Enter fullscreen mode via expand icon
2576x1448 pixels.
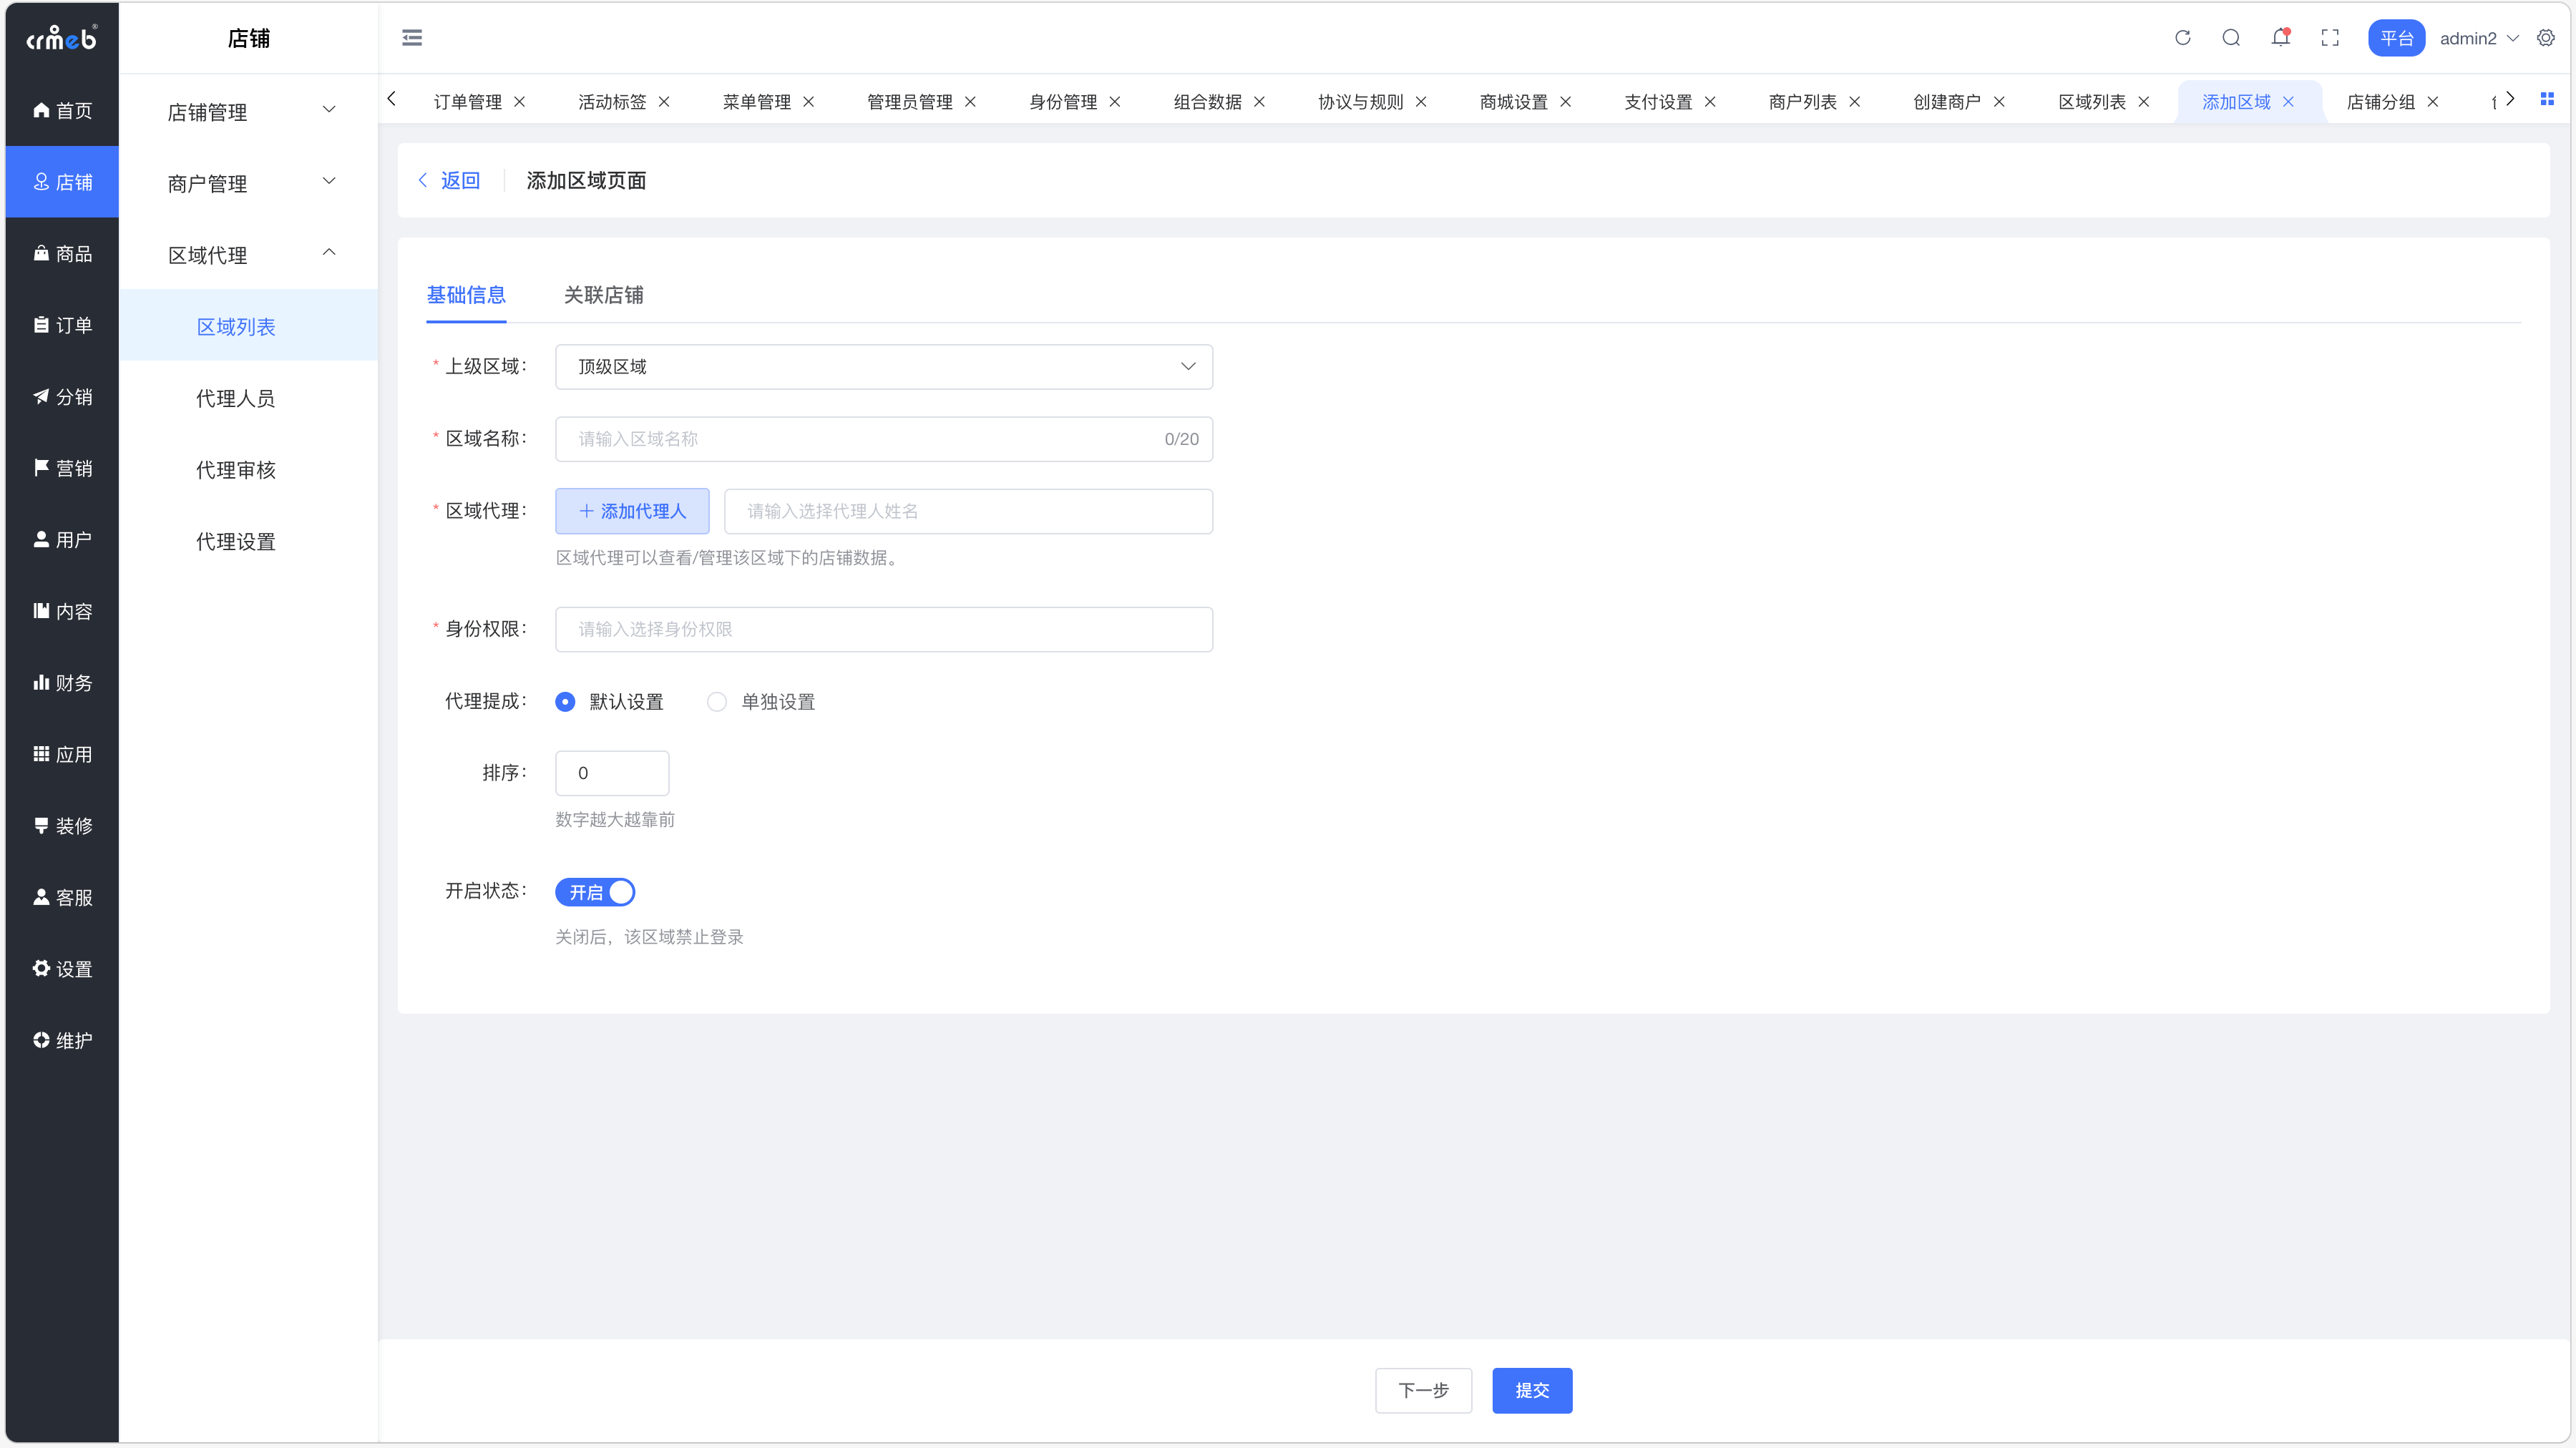click(2330, 38)
